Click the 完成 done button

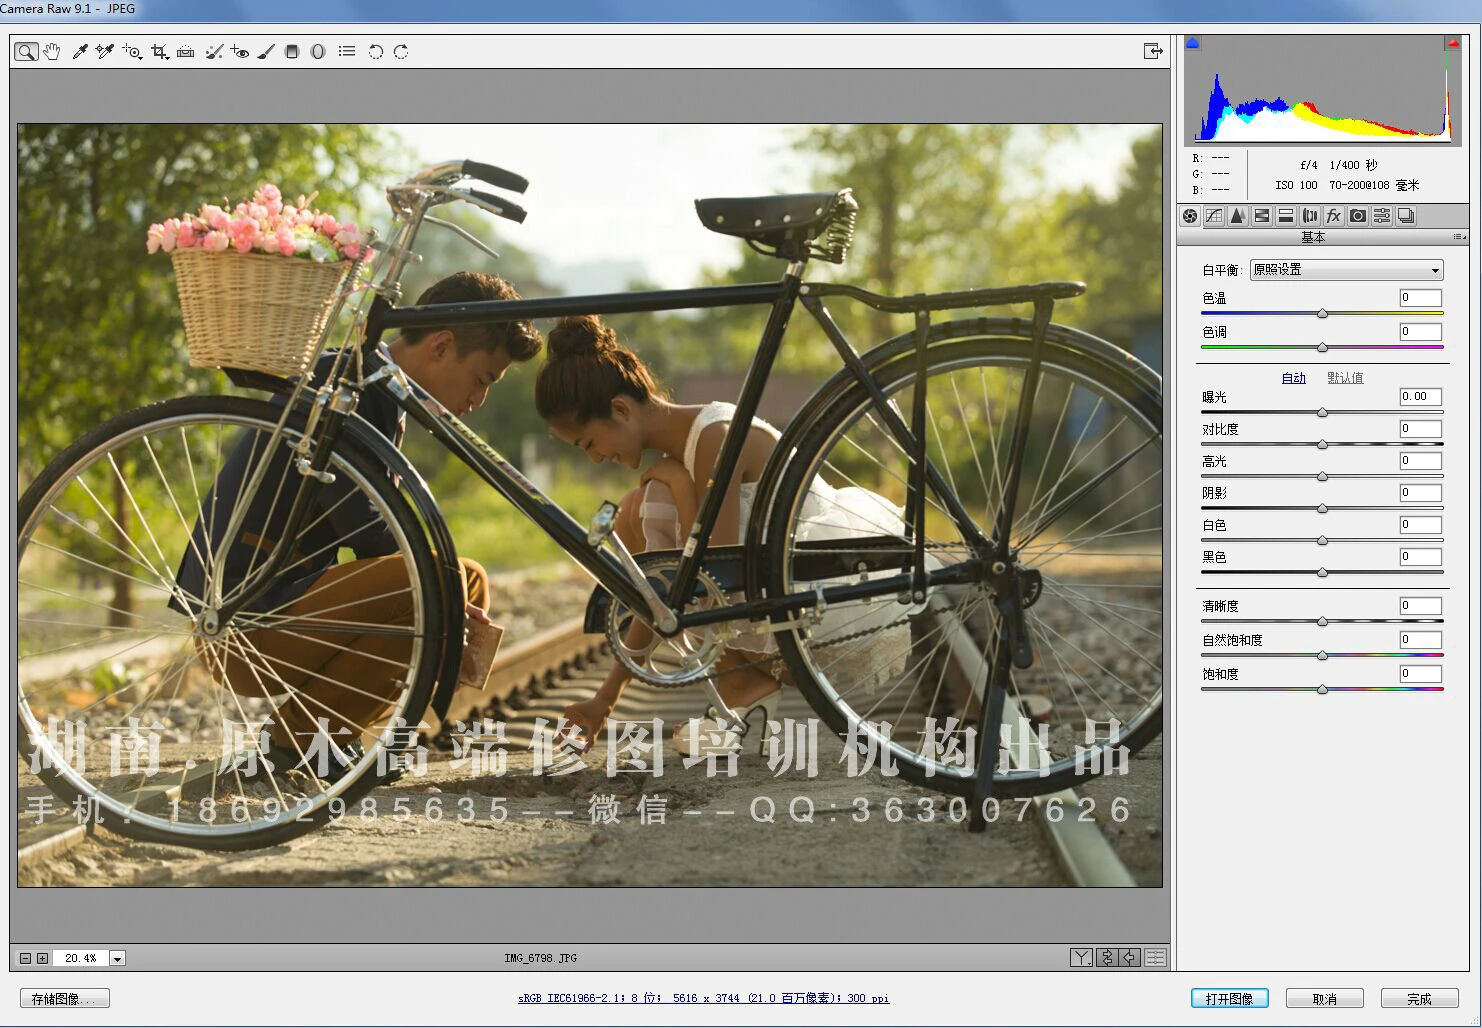[x=1420, y=999]
